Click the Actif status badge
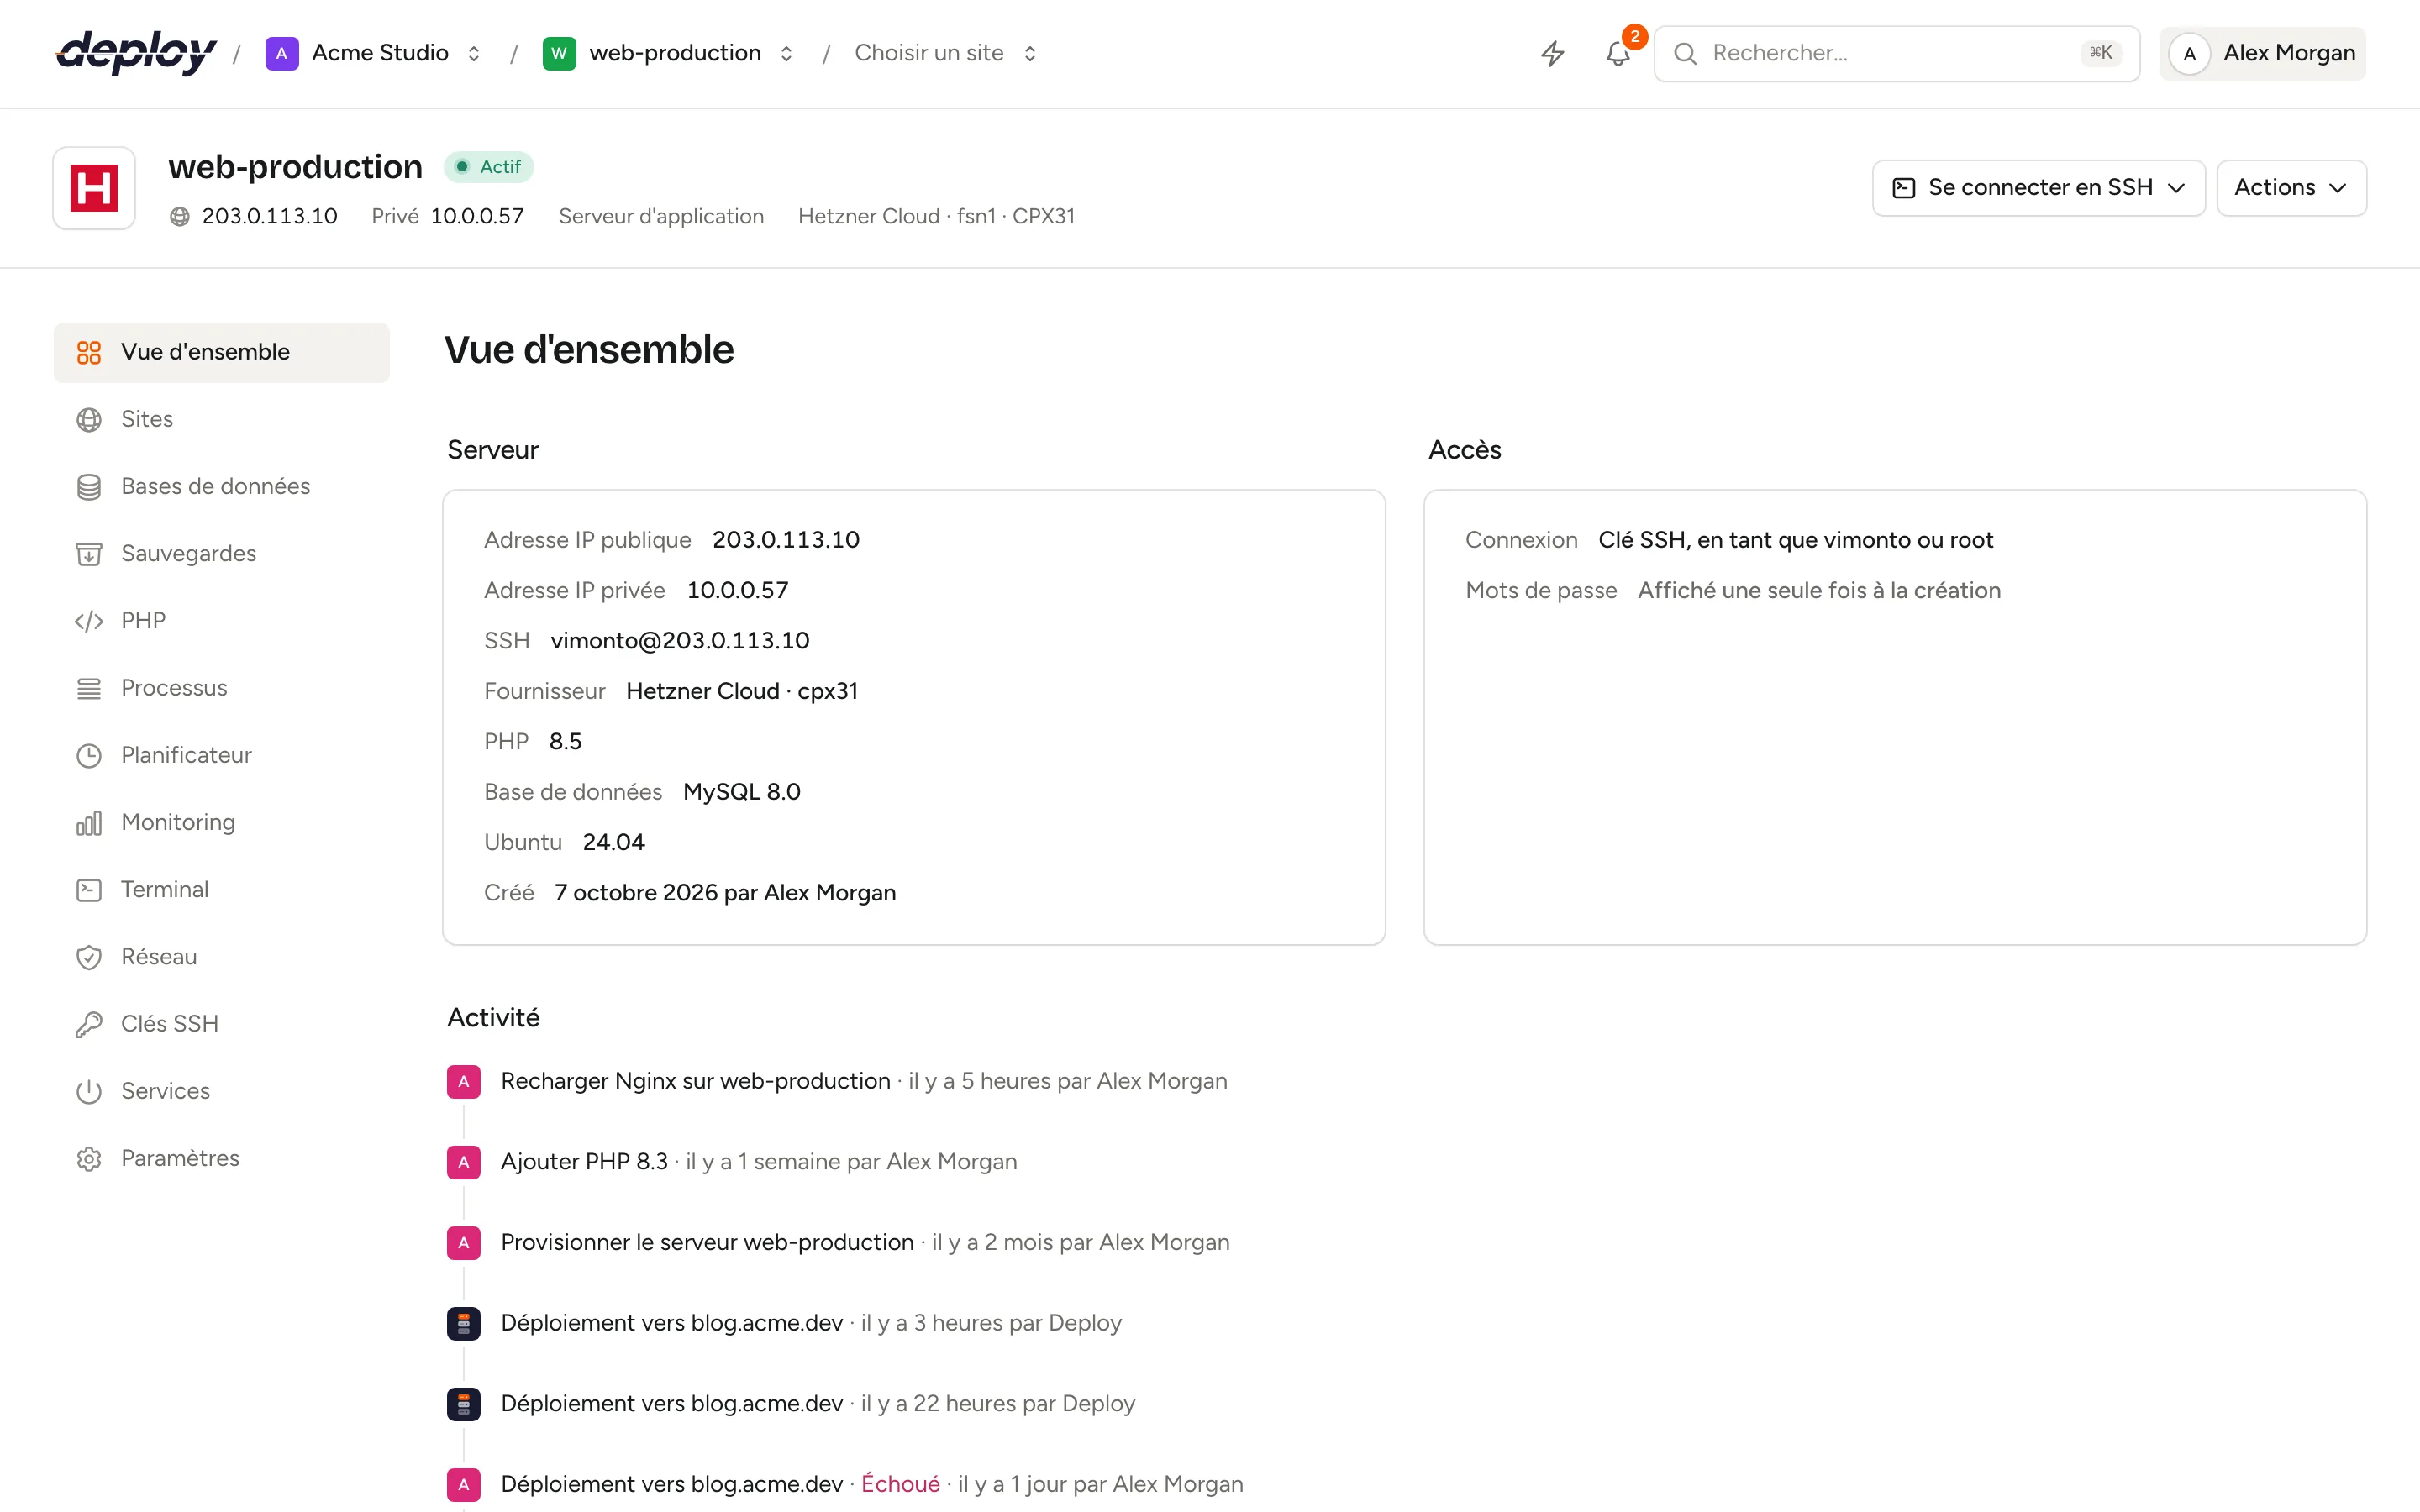The height and width of the screenshot is (1512, 2420). pyautogui.click(x=489, y=167)
